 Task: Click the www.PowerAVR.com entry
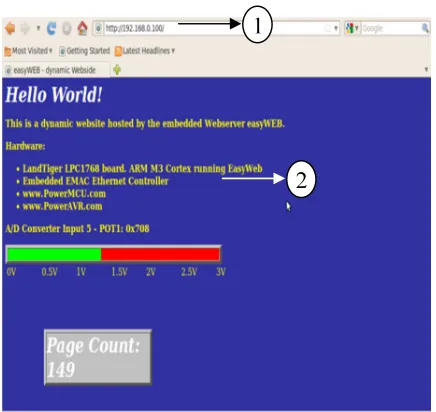[x=62, y=206]
